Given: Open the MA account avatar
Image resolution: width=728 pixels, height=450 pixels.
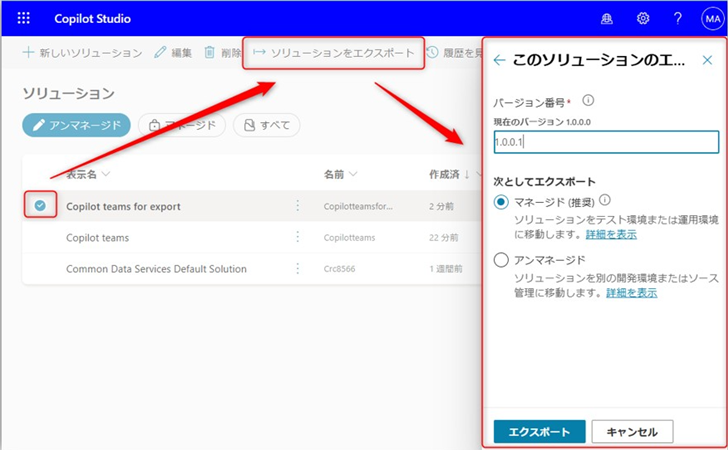Looking at the screenshot, I should coord(713,19).
